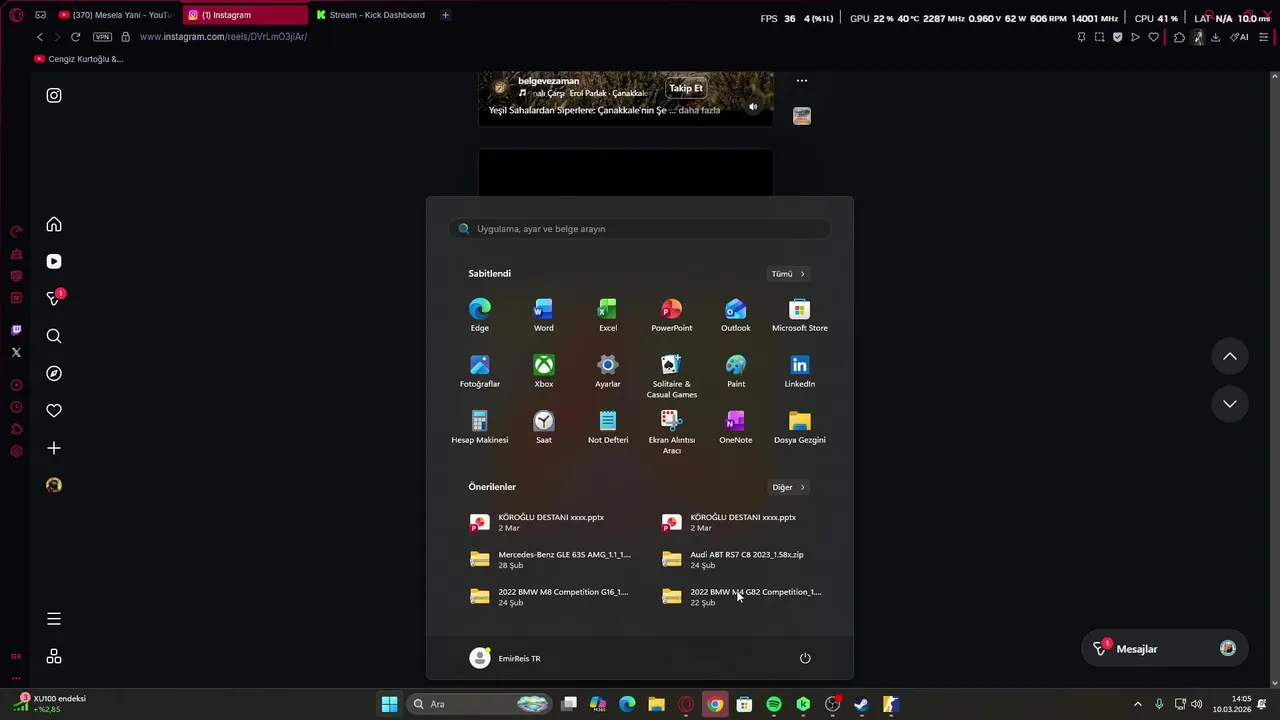1280x720 pixels.
Task: Toggle Opera VPN badge in address bar
Action: [102, 37]
